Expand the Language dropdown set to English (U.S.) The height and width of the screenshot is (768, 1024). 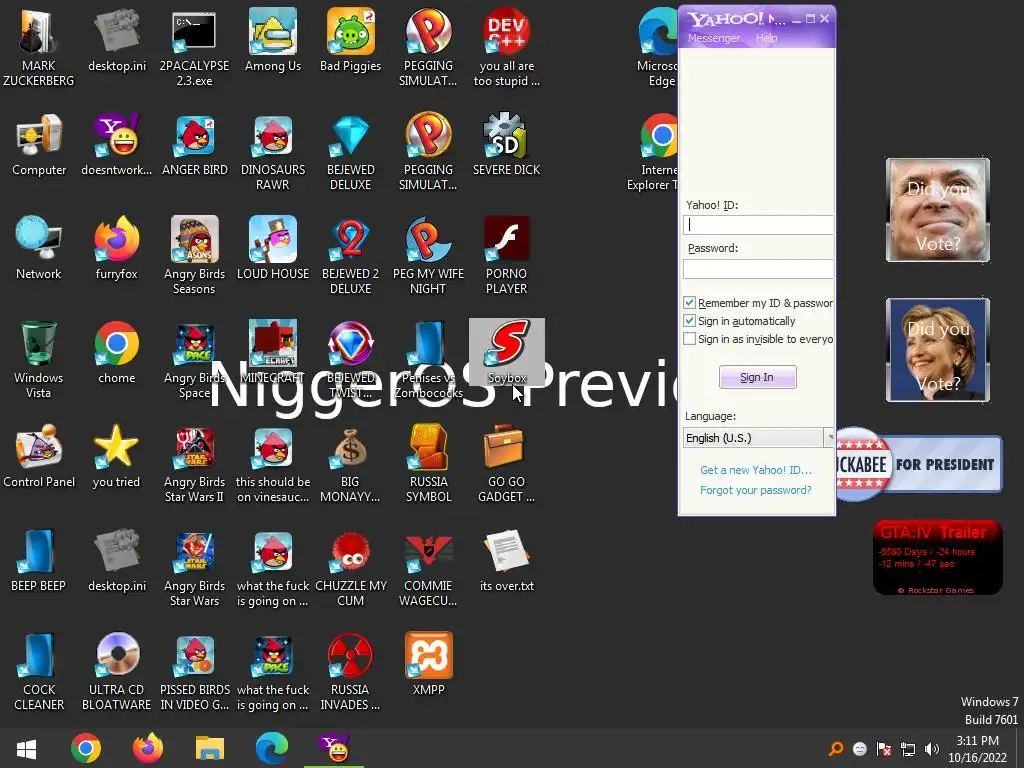coord(759,438)
